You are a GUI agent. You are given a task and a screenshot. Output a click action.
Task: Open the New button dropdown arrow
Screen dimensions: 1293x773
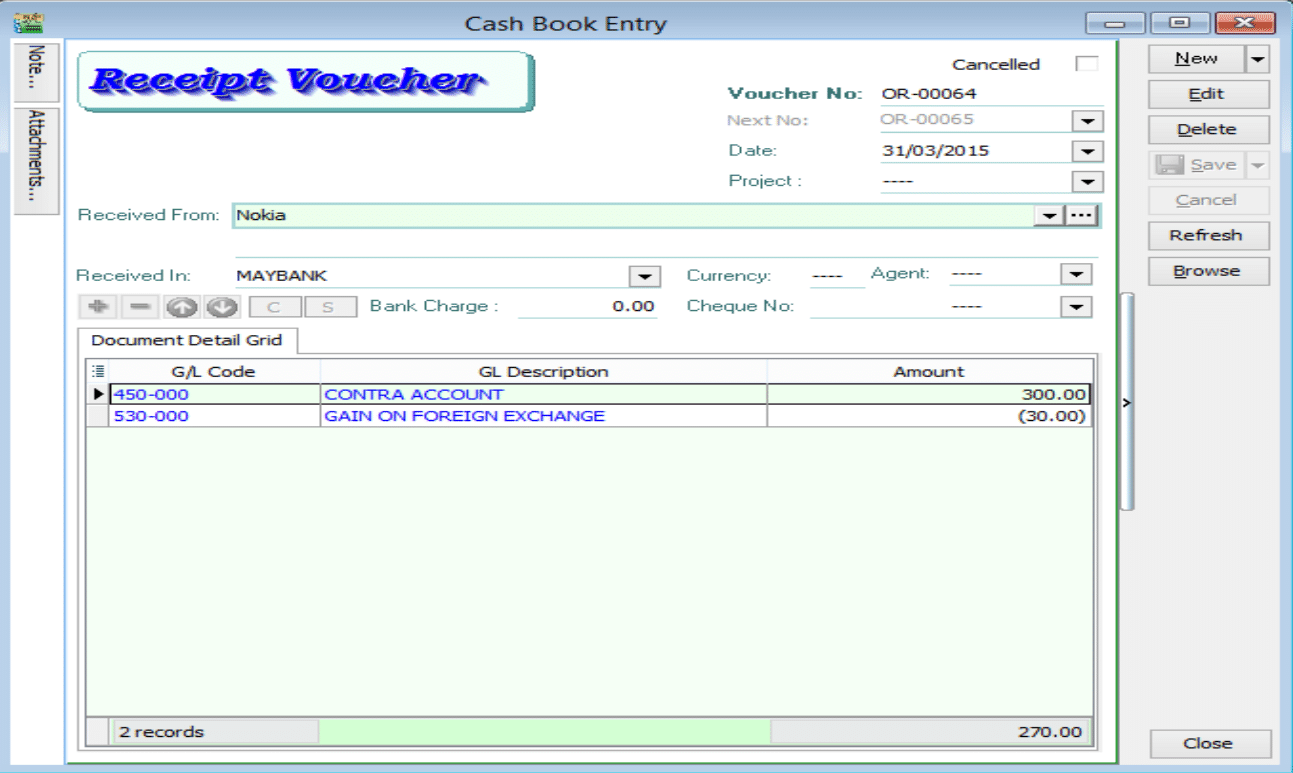click(x=1257, y=59)
